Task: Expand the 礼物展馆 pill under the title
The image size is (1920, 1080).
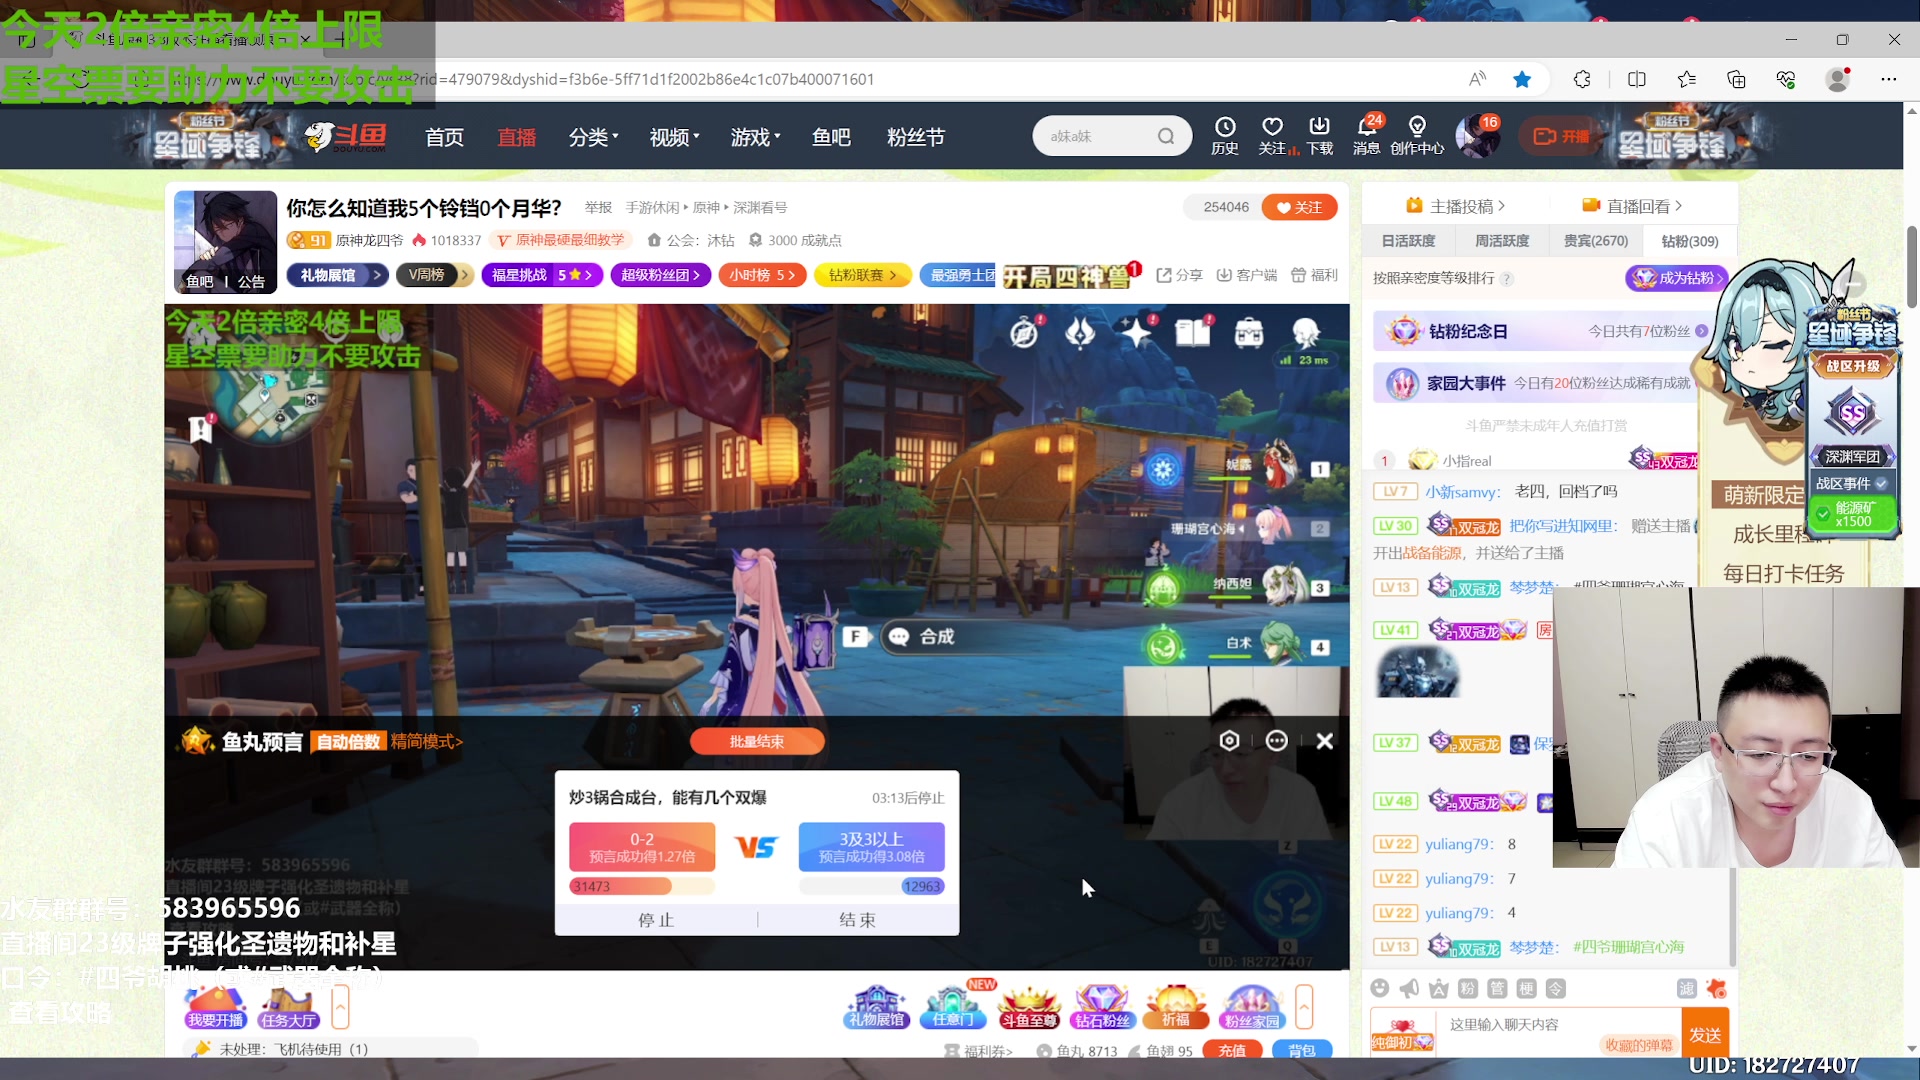Action: click(337, 275)
